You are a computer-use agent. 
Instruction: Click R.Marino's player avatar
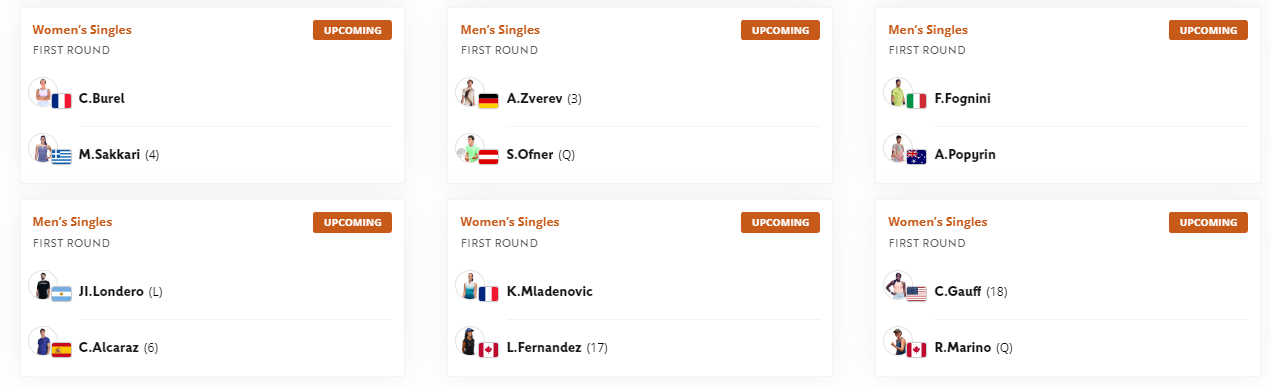click(x=897, y=342)
